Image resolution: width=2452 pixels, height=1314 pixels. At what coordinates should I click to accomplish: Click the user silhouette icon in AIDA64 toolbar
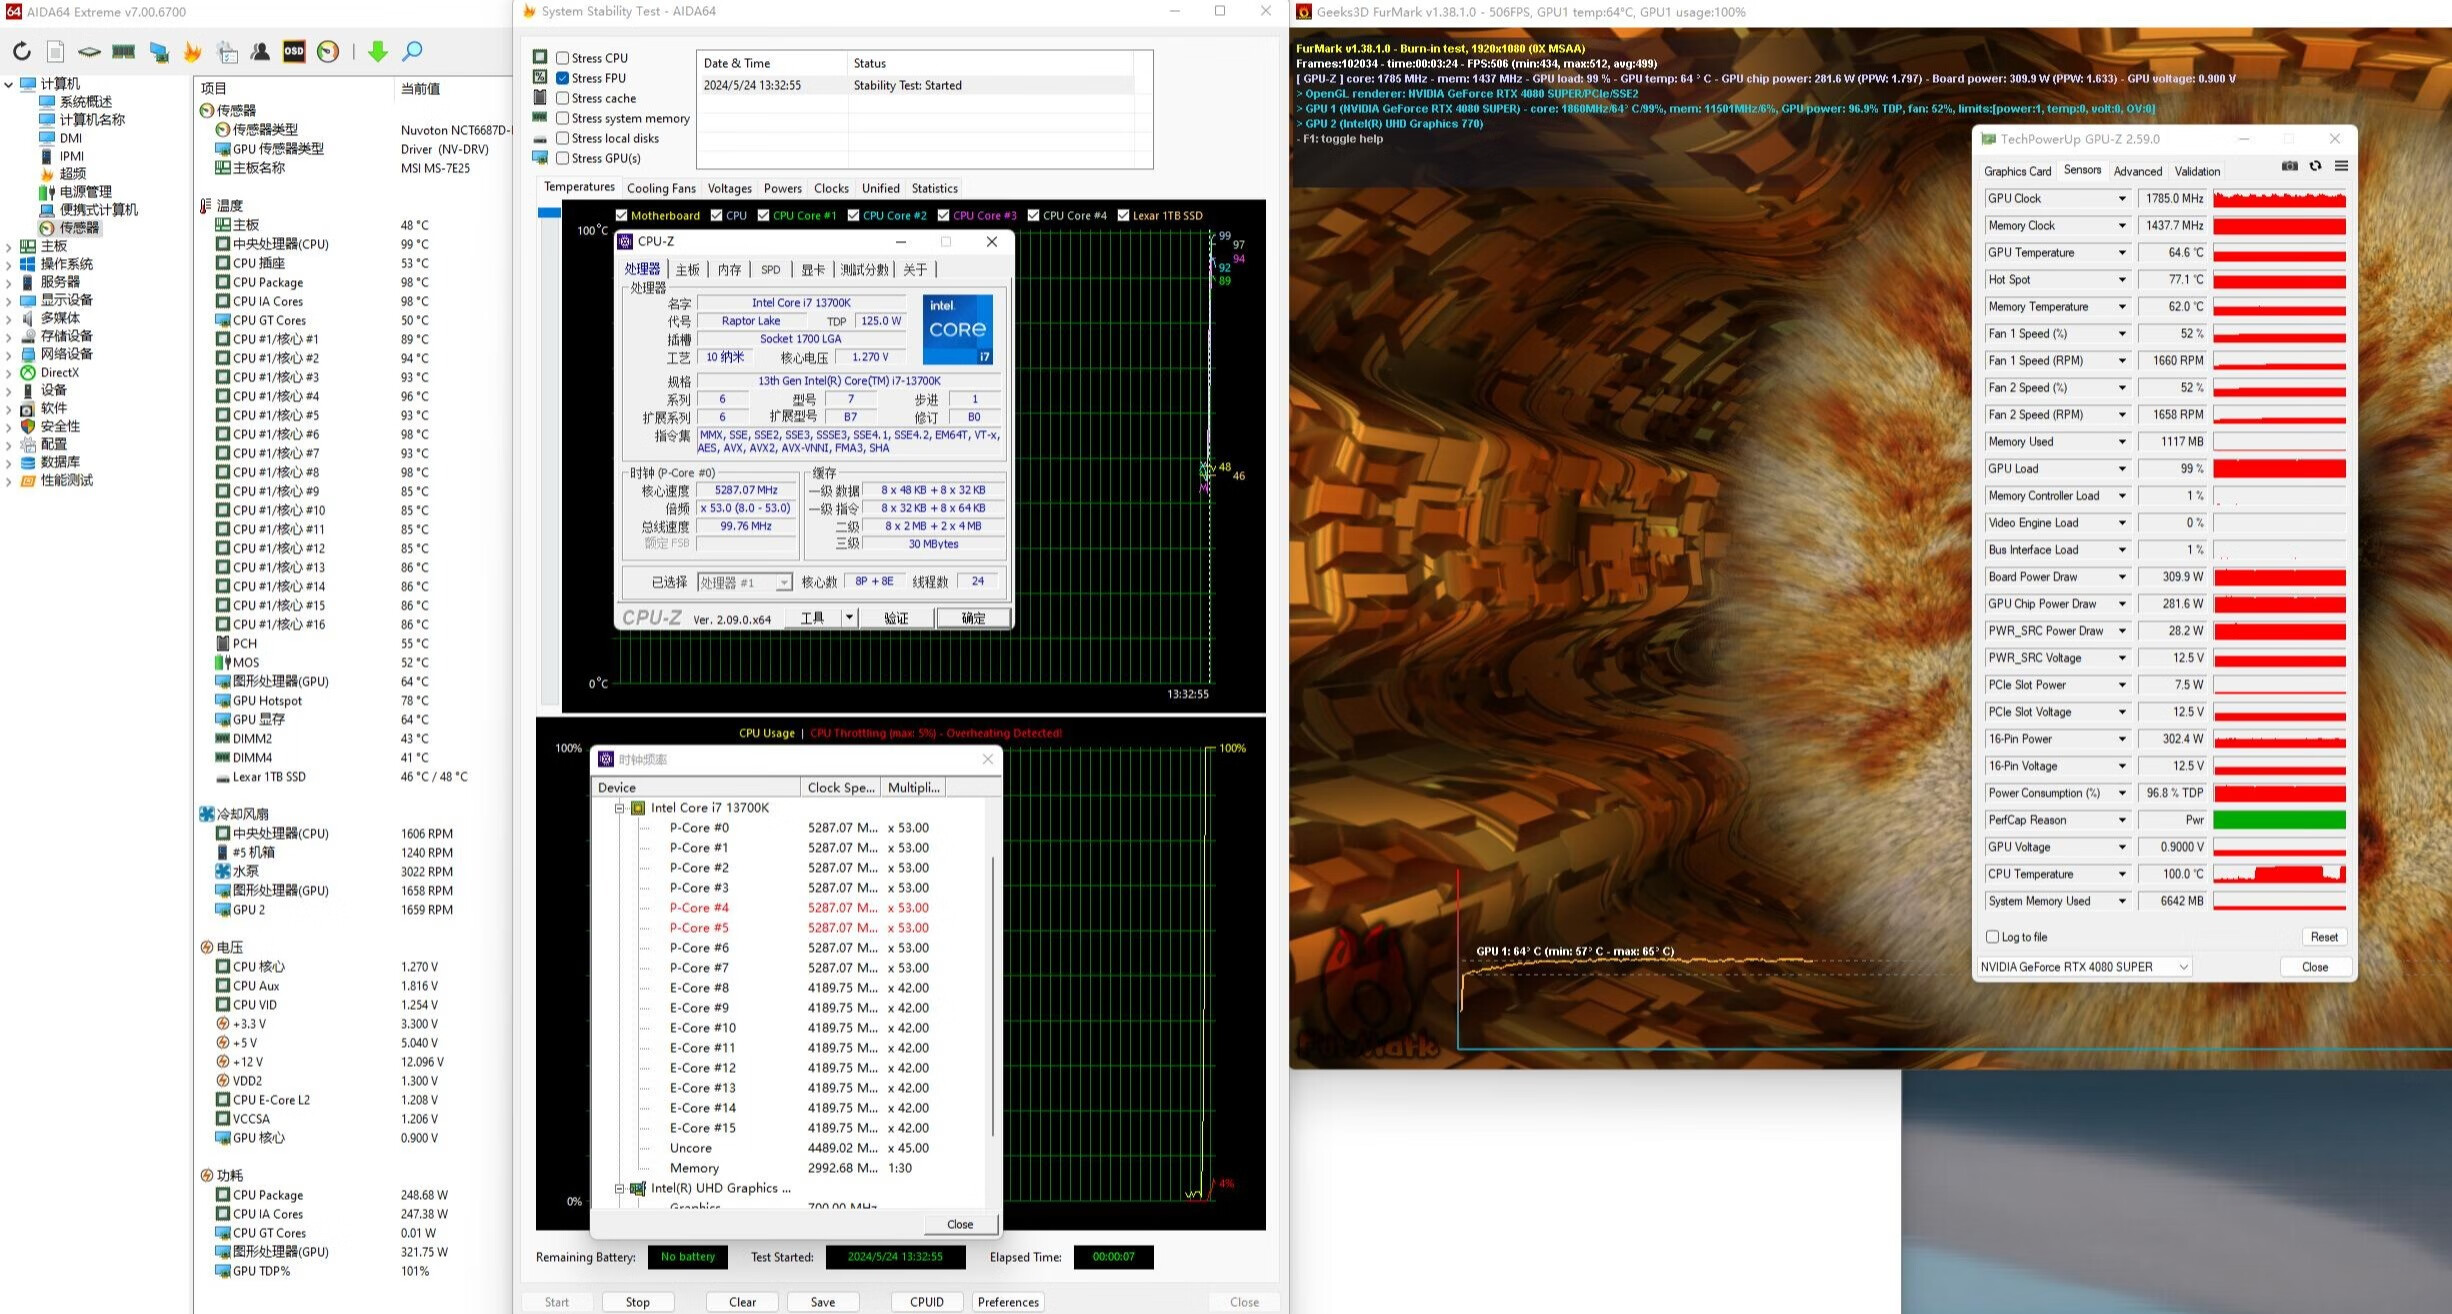click(x=260, y=51)
